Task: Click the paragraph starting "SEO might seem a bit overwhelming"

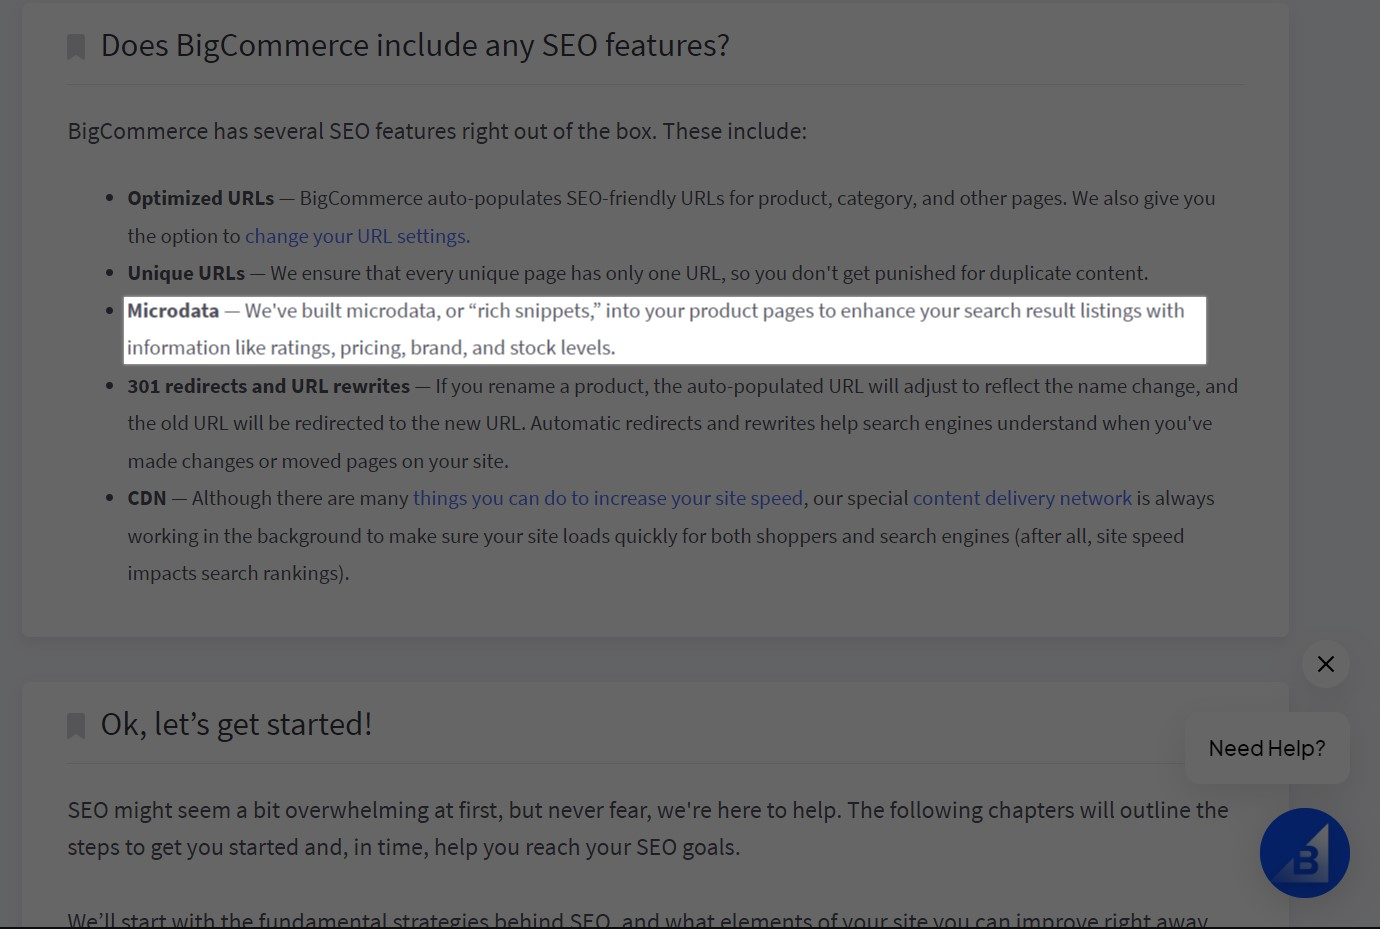Action: [x=647, y=810]
